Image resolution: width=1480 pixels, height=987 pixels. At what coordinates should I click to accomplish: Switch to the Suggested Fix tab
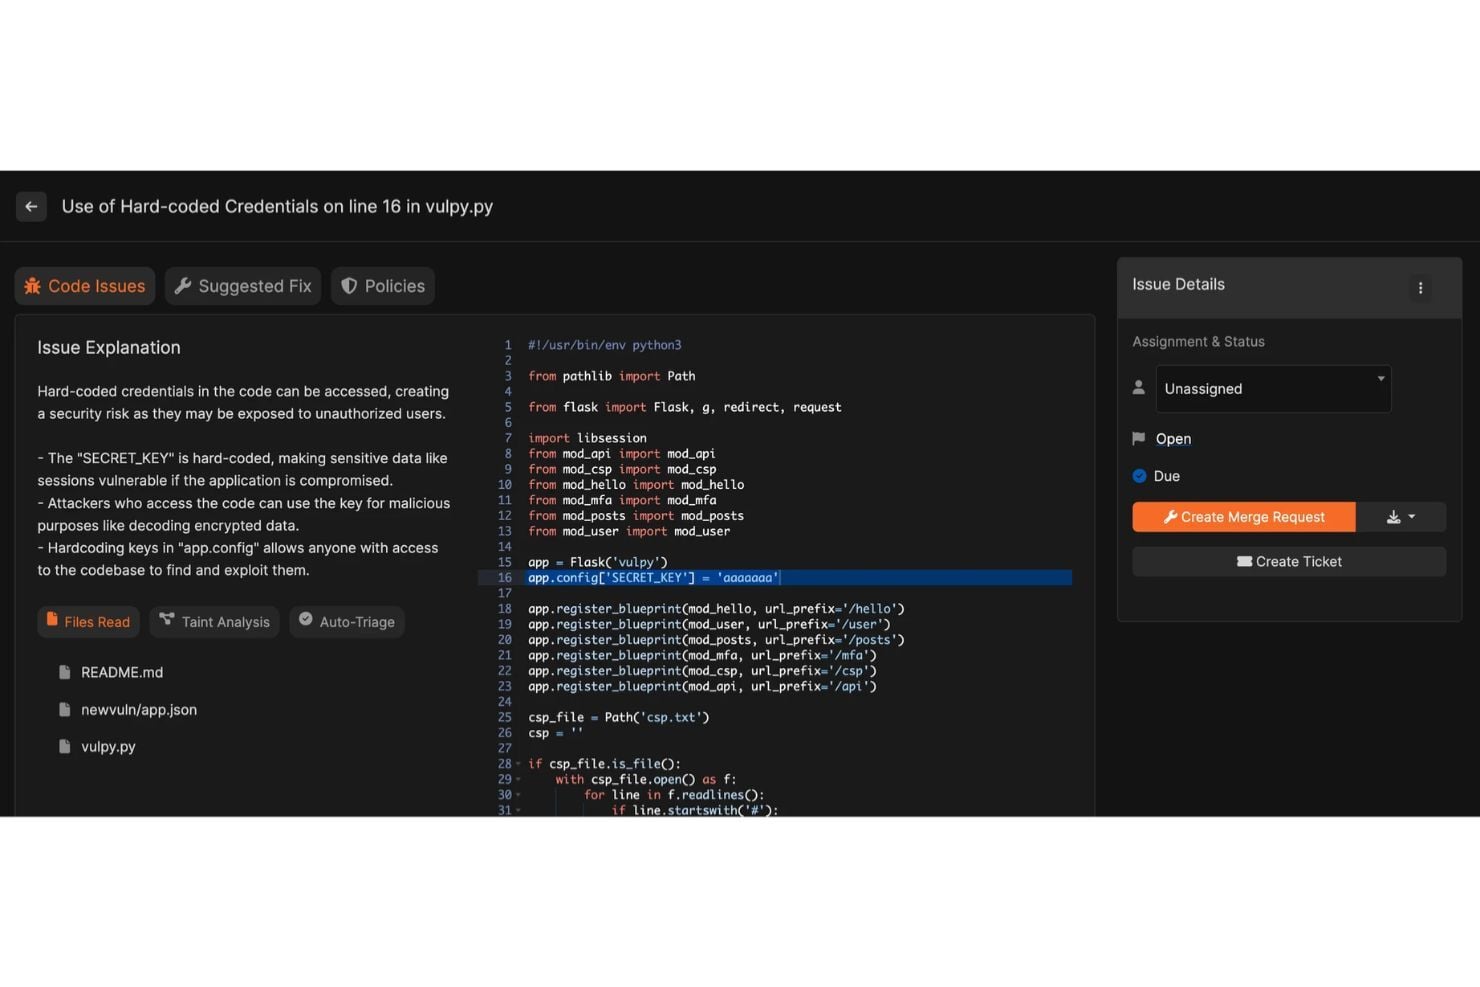click(x=243, y=286)
